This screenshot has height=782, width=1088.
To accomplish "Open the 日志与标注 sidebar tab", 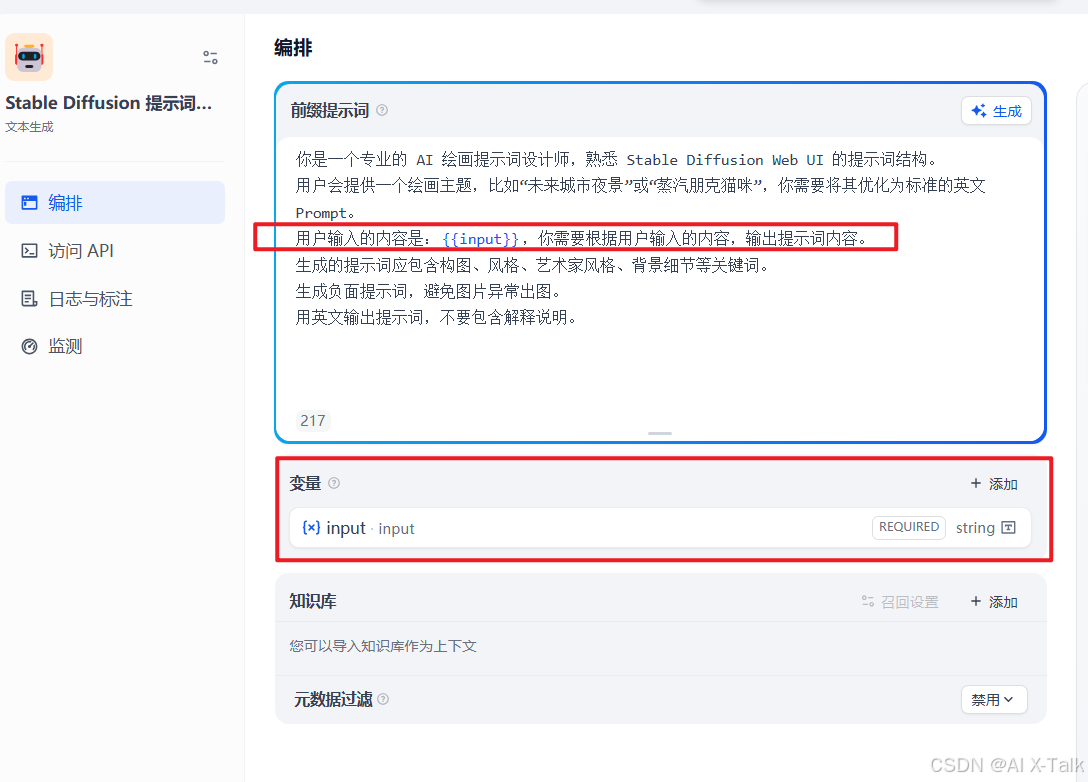I will click(114, 298).
